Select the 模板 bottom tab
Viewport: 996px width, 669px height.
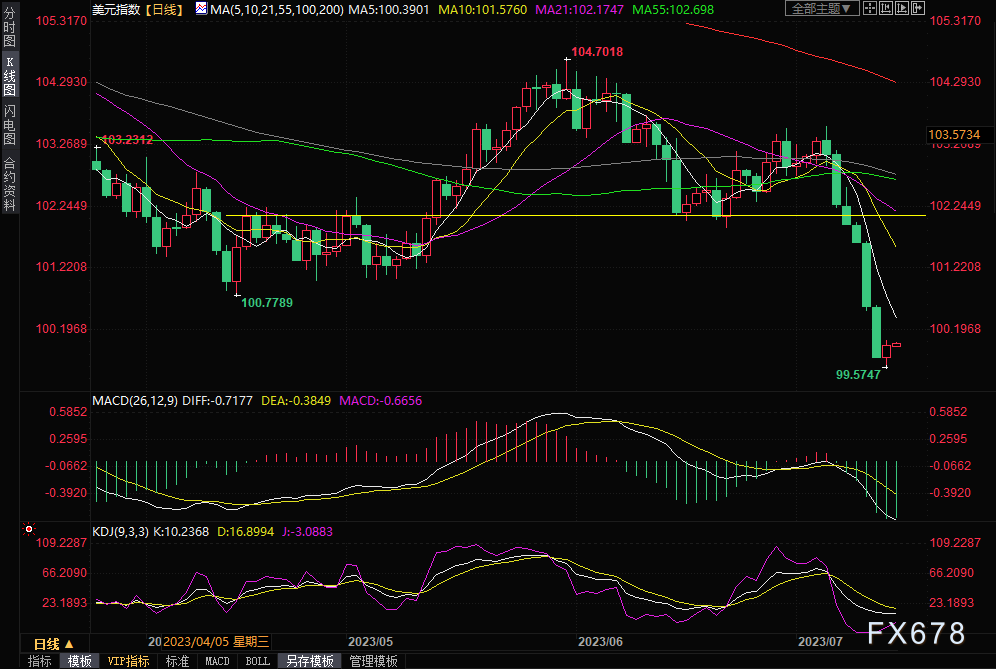coord(79,661)
